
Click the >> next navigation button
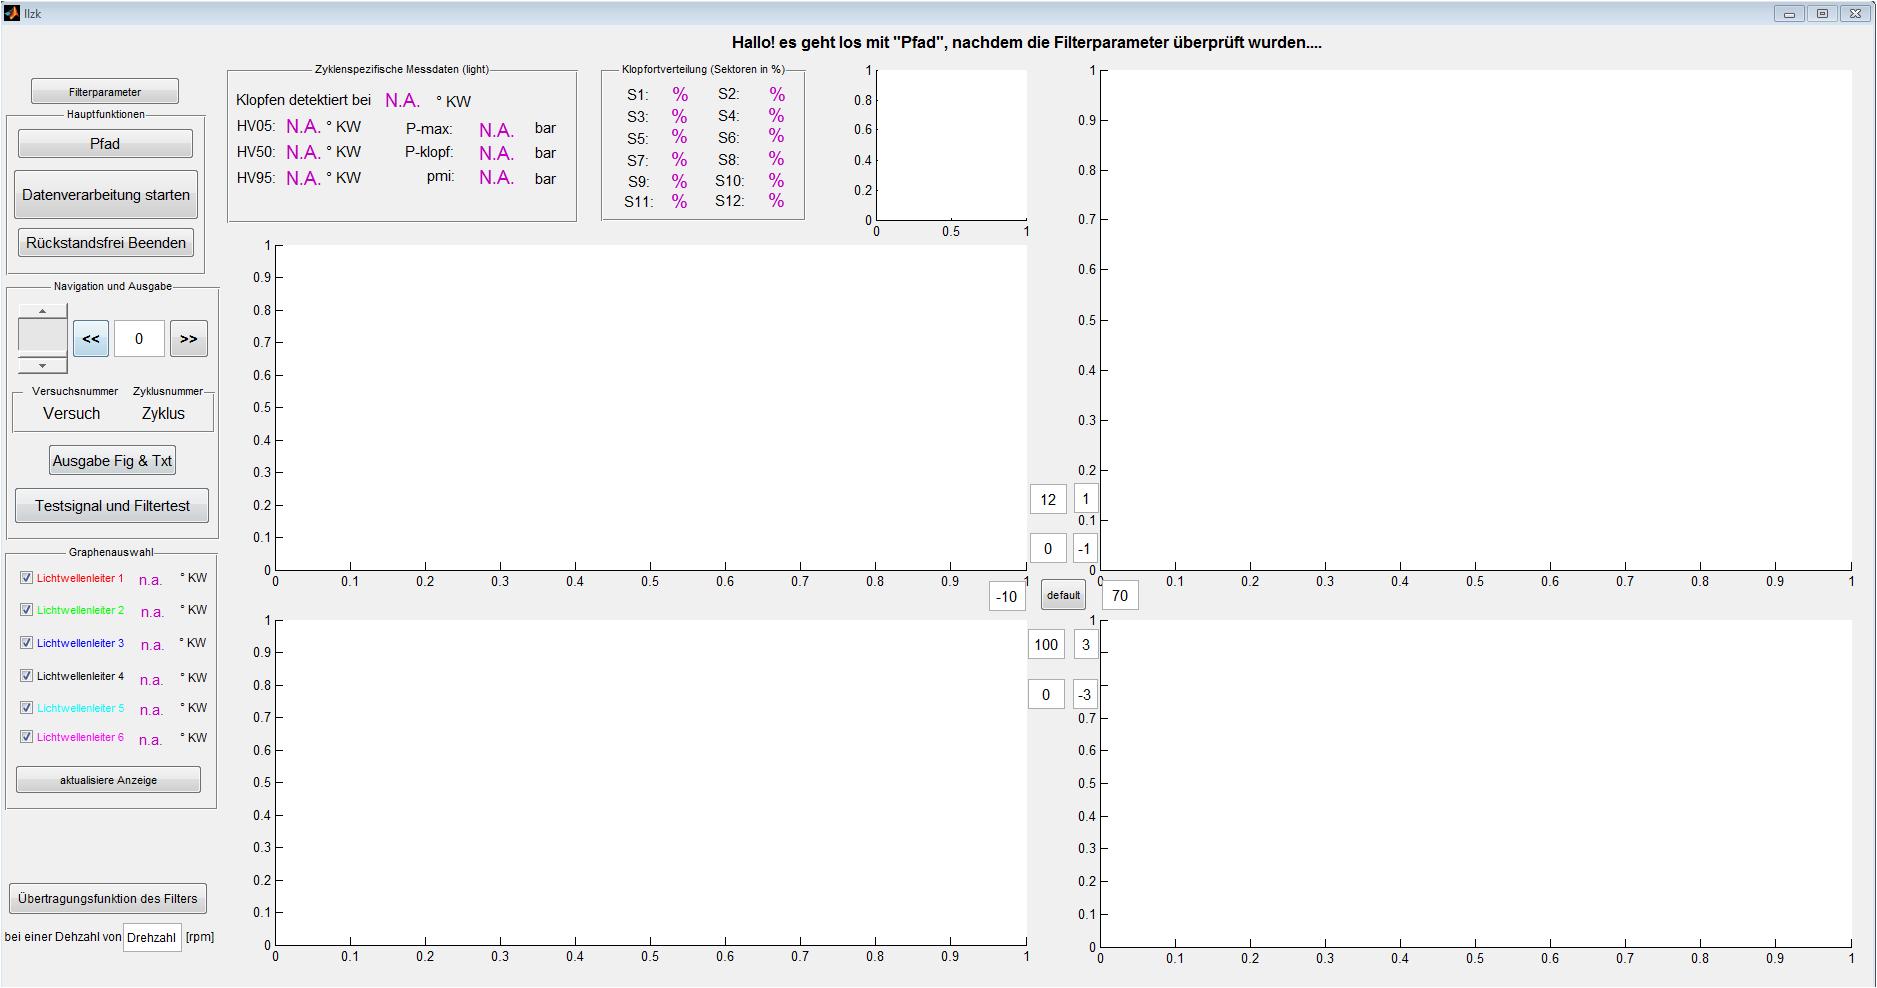(188, 339)
